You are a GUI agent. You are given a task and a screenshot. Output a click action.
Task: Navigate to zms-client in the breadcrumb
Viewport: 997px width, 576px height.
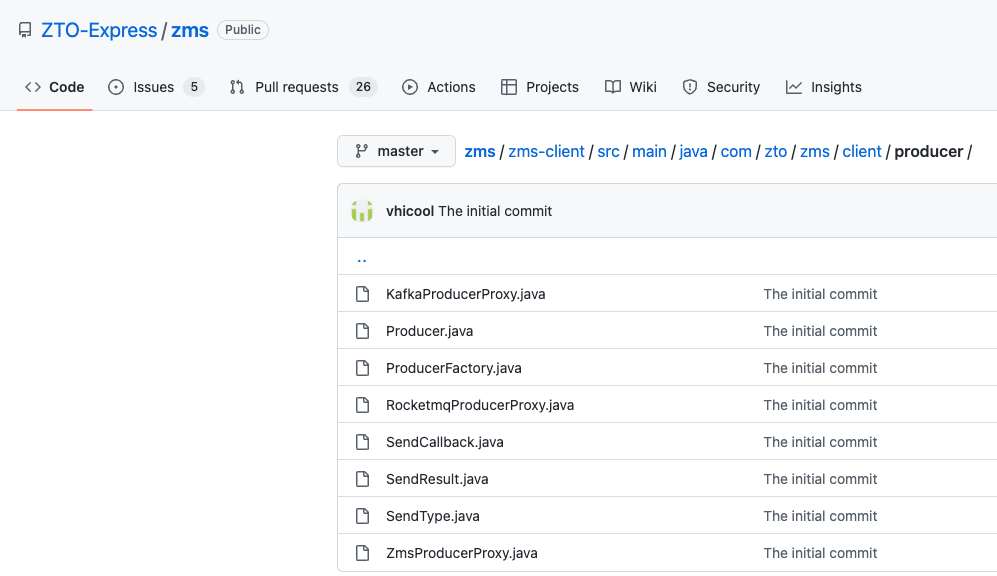[x=546, y=151]
